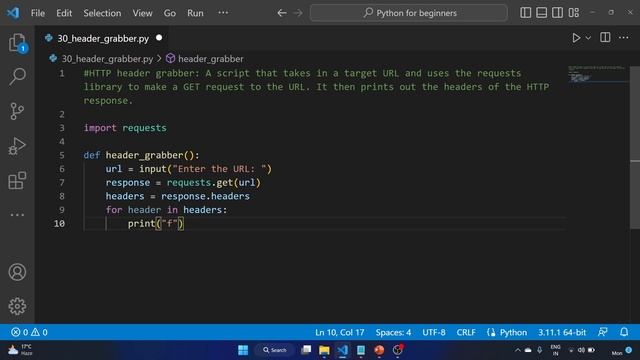Click header_grabber symbol in breadcrumb
The height and width of the screenshot is (360, 640).
coord(211,59)
